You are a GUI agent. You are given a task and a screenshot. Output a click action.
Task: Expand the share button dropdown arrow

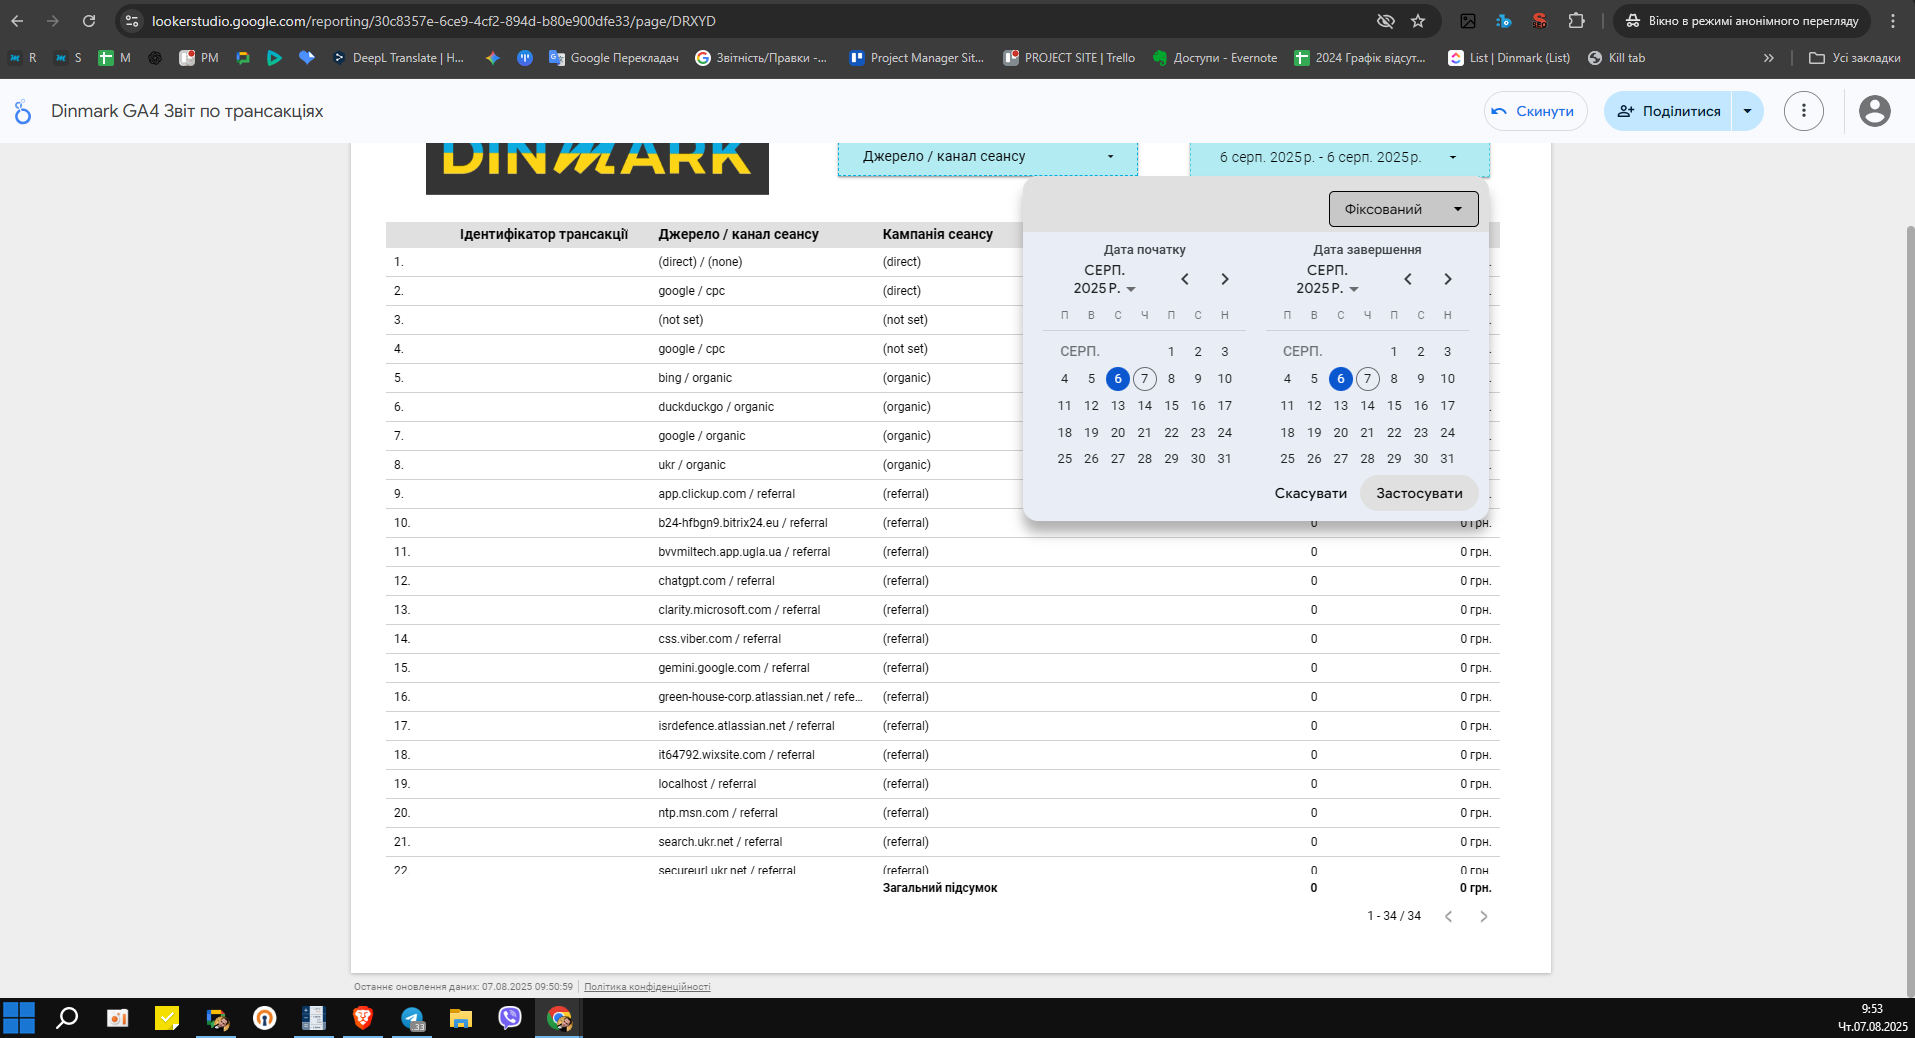(x=1747, y=111)
